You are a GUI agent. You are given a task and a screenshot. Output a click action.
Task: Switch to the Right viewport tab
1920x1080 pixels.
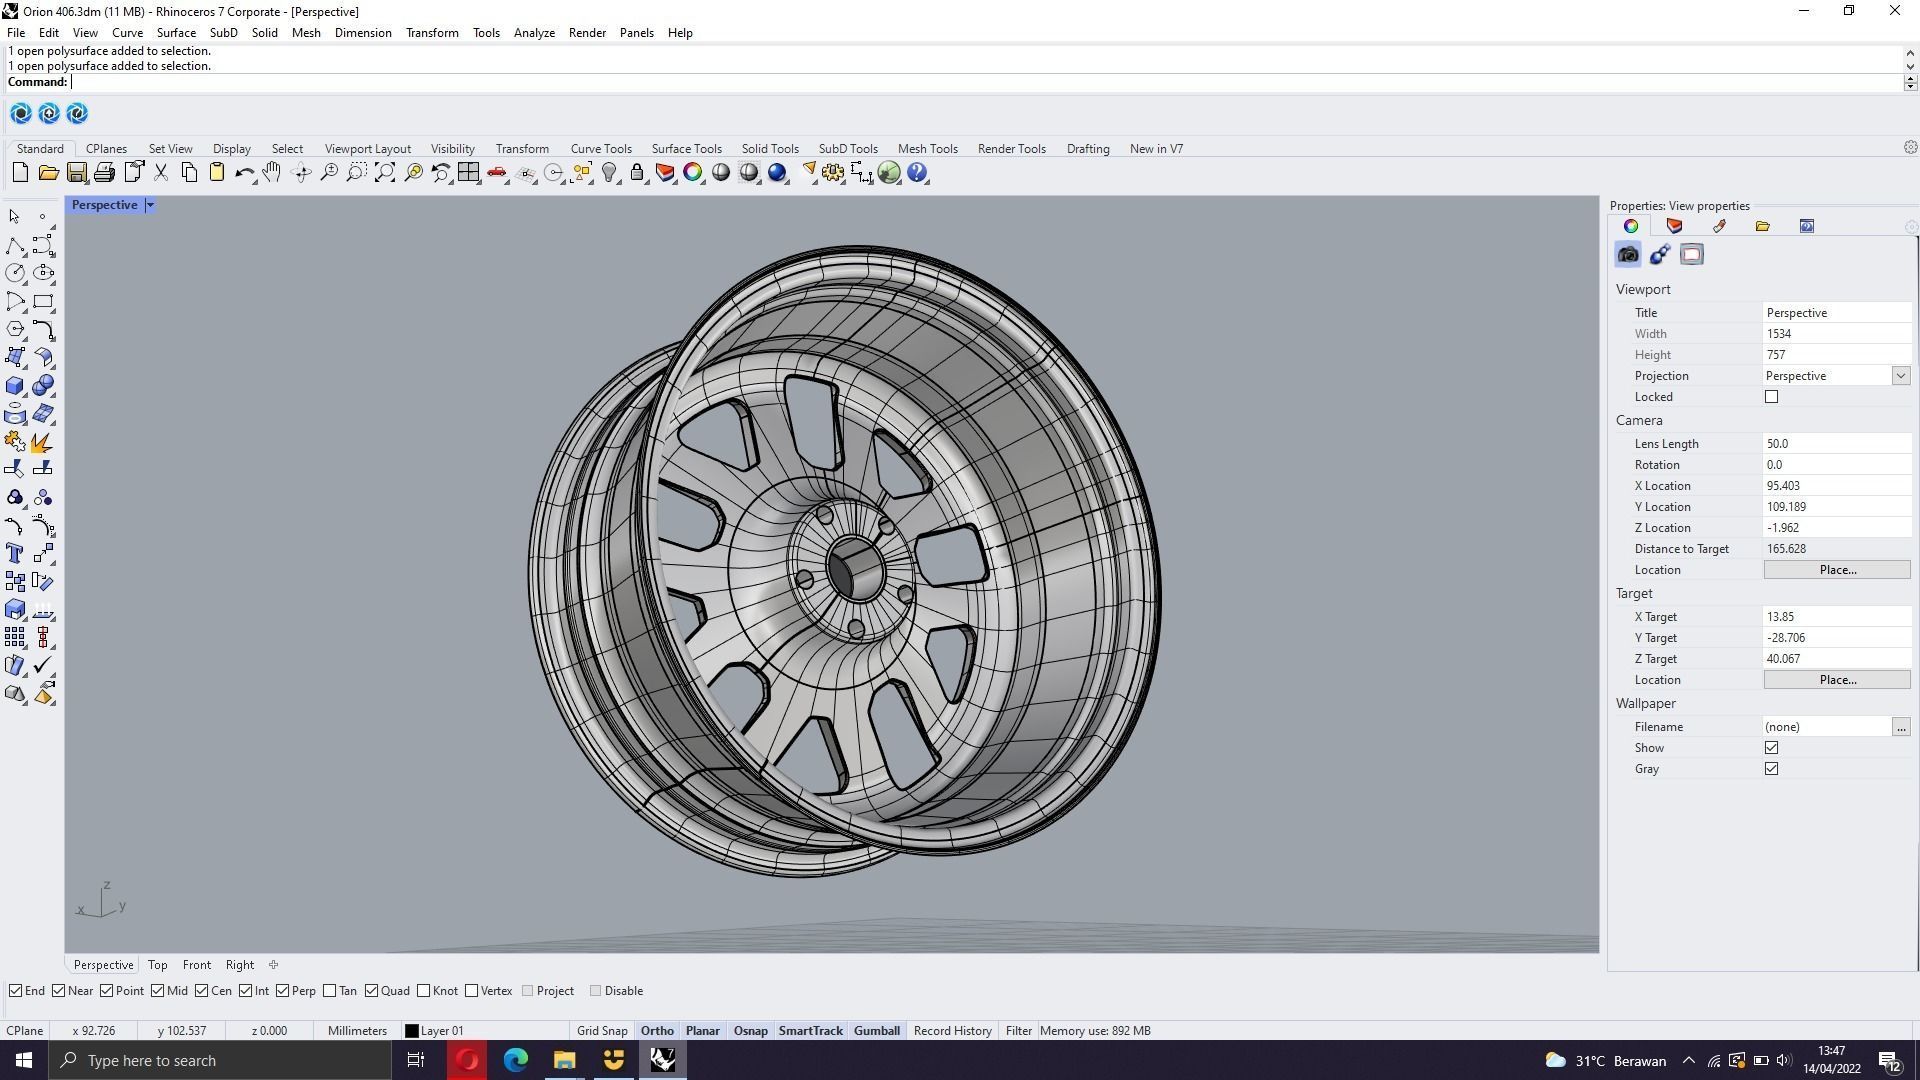[239, 965]
